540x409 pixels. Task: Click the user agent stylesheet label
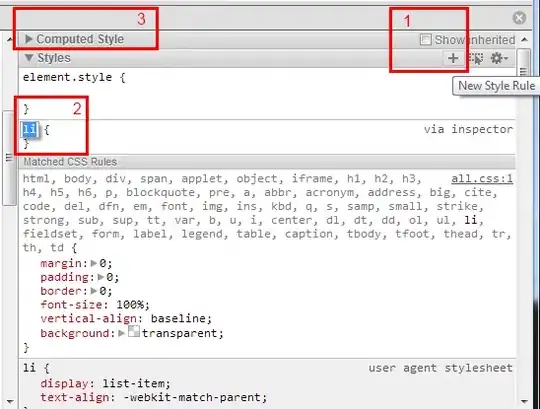pyautogui.click(x=440, y=368)
